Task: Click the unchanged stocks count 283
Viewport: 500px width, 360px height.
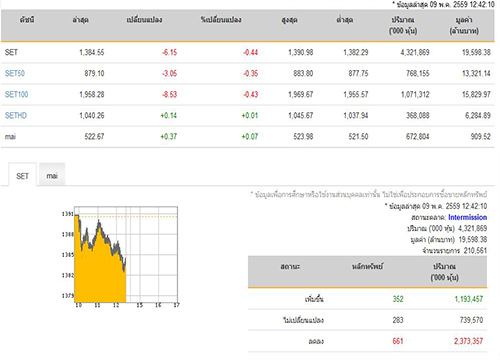Action: 398,320
